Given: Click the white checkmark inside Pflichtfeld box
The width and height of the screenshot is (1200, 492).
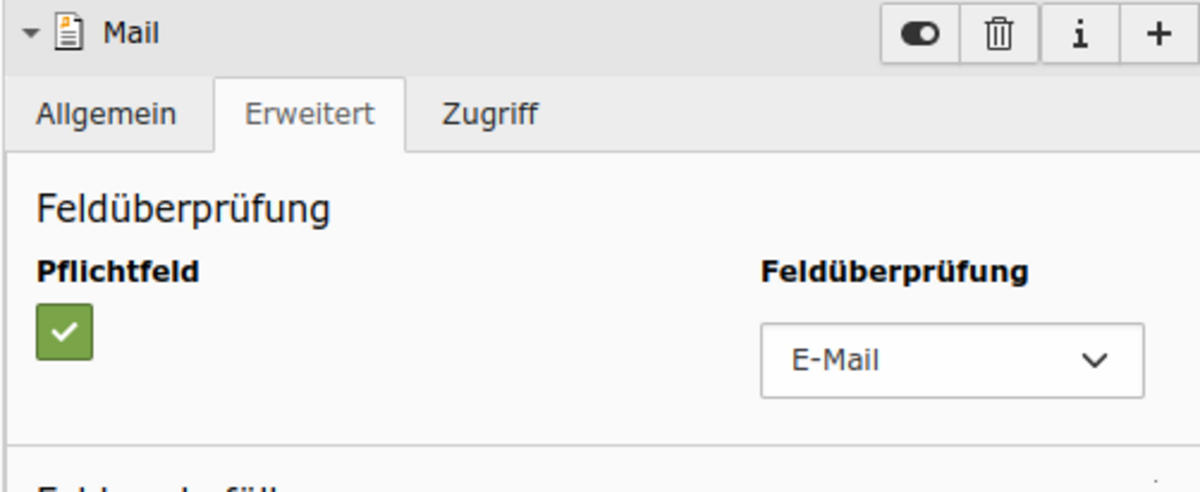Looking at the screenshot, I should click(64, 332).
